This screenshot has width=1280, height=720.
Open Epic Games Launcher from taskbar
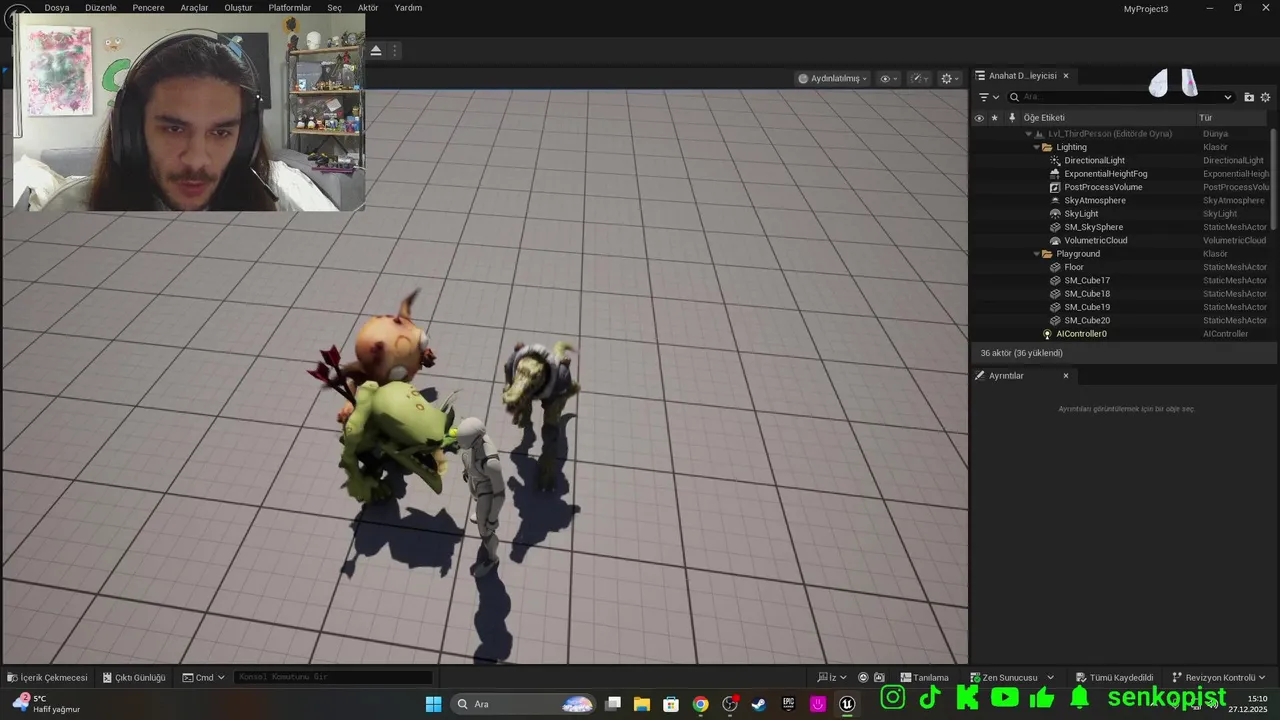pos(789,704)
